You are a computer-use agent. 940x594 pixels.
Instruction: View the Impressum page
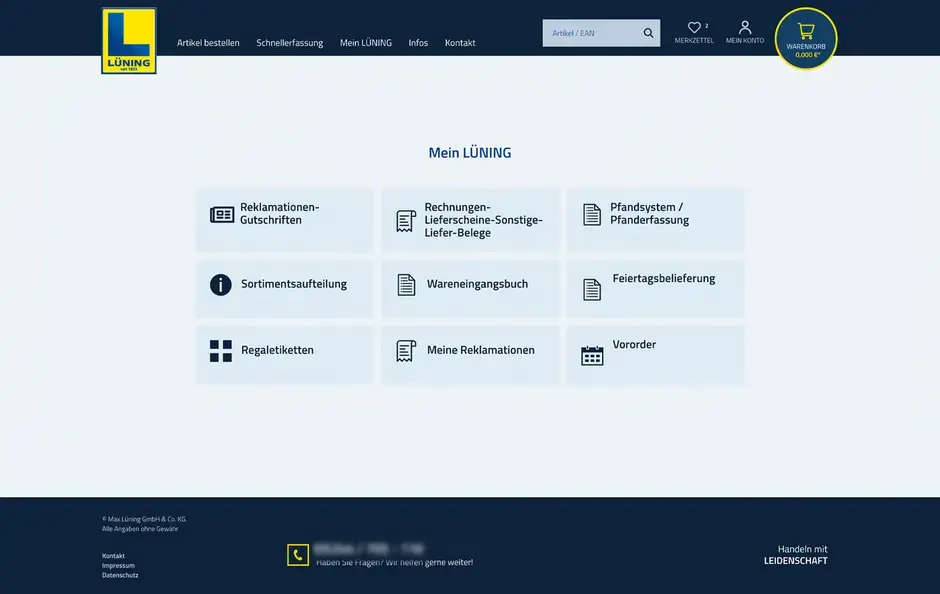pyautogui.click(x=117, y=565)
